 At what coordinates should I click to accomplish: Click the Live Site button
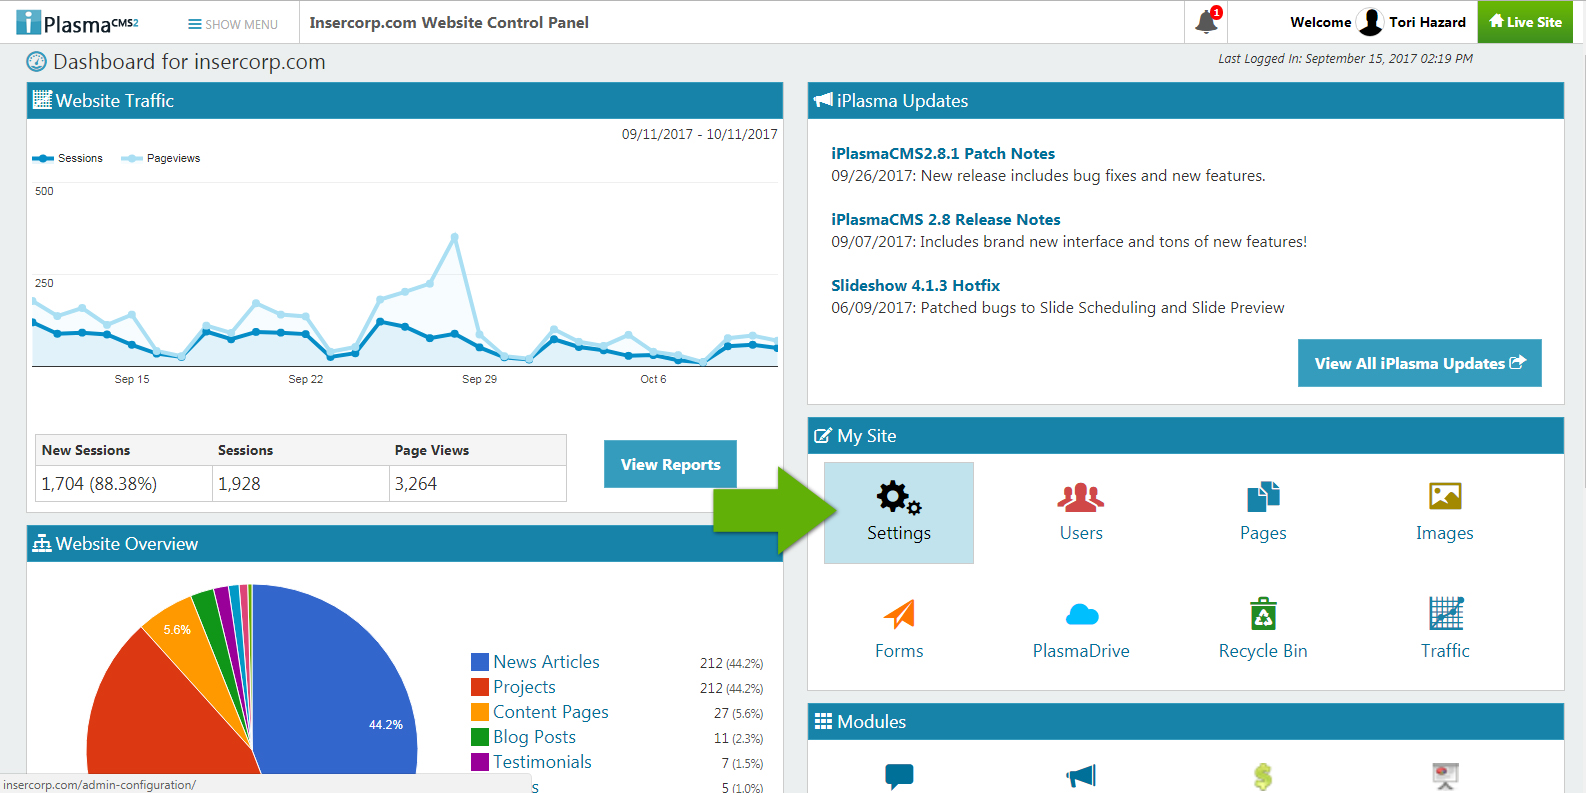[1525, 22]
